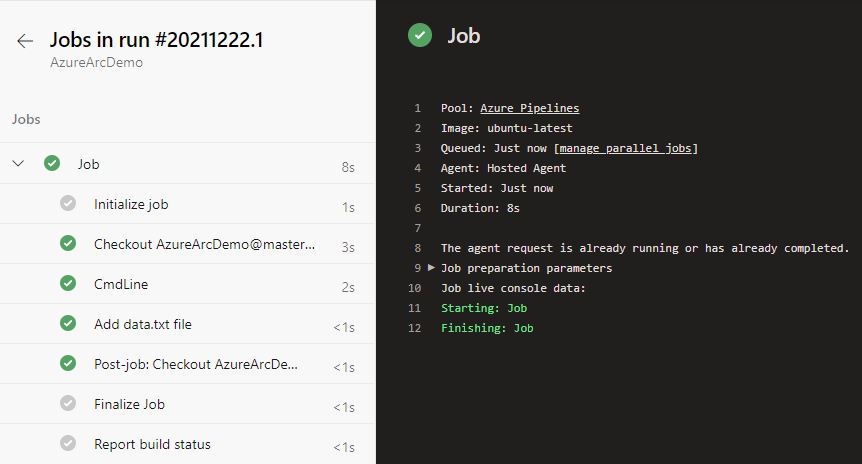Image resolution: width=862 pixels, height=464 pixels.
Task: Expand Job preparation parameters section
Action: (431, 268)
